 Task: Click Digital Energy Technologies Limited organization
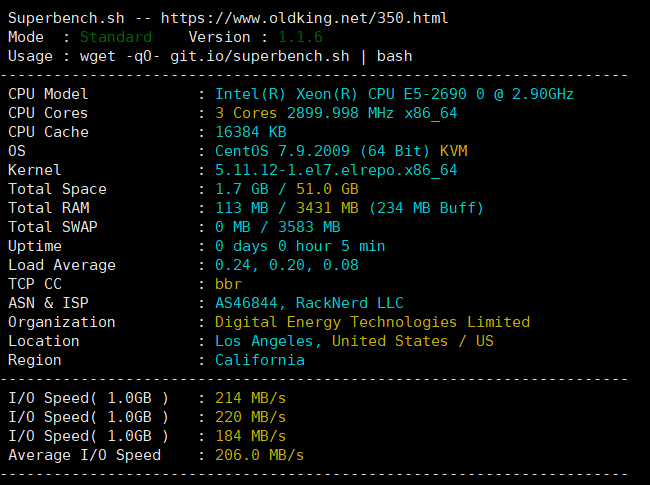click(372, 322)
